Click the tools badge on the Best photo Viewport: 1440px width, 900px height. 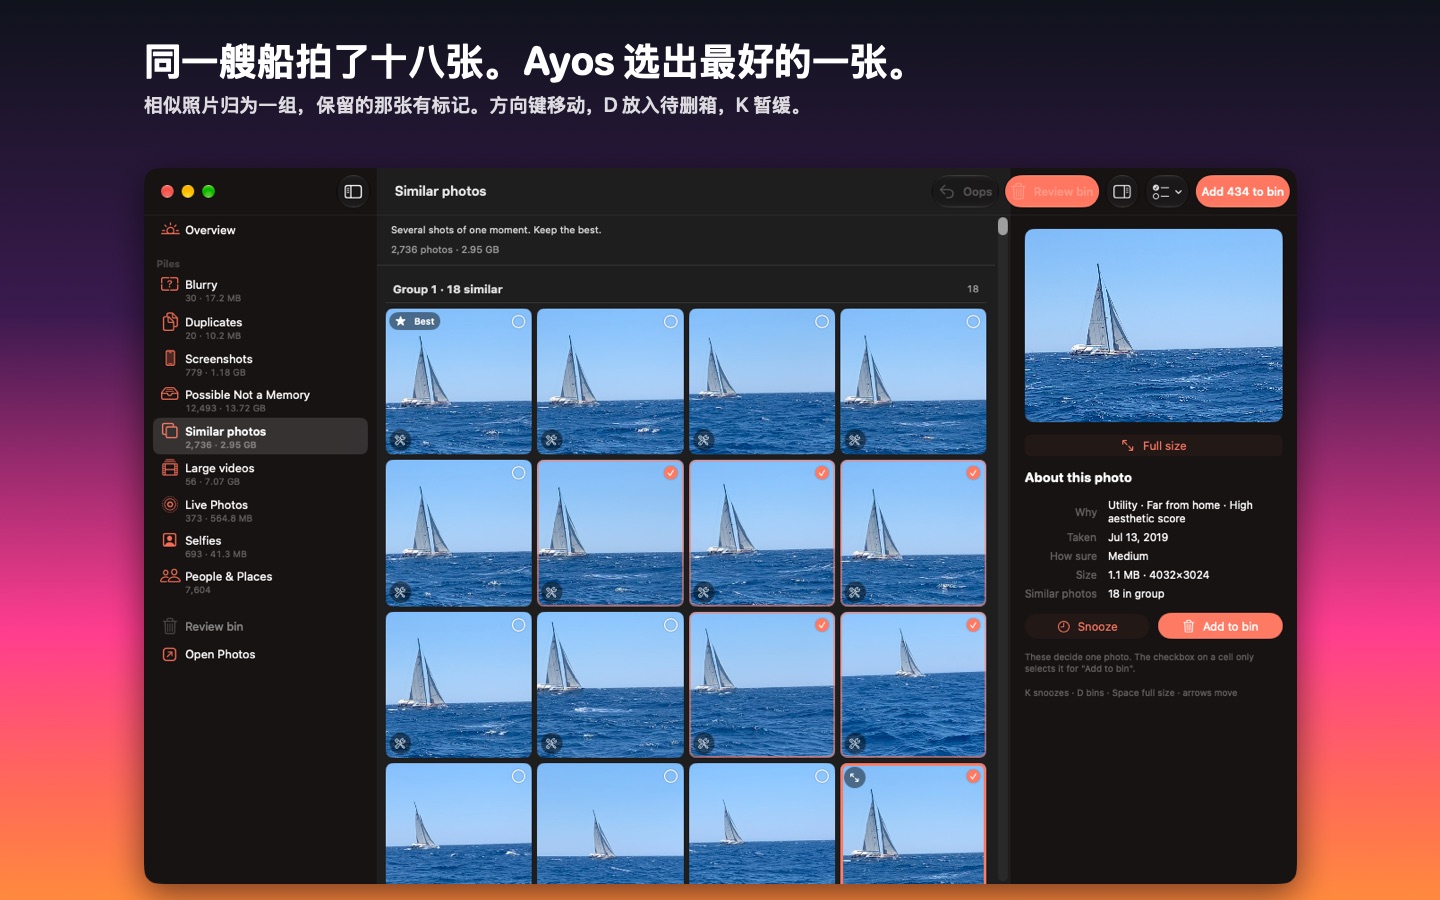400,440
